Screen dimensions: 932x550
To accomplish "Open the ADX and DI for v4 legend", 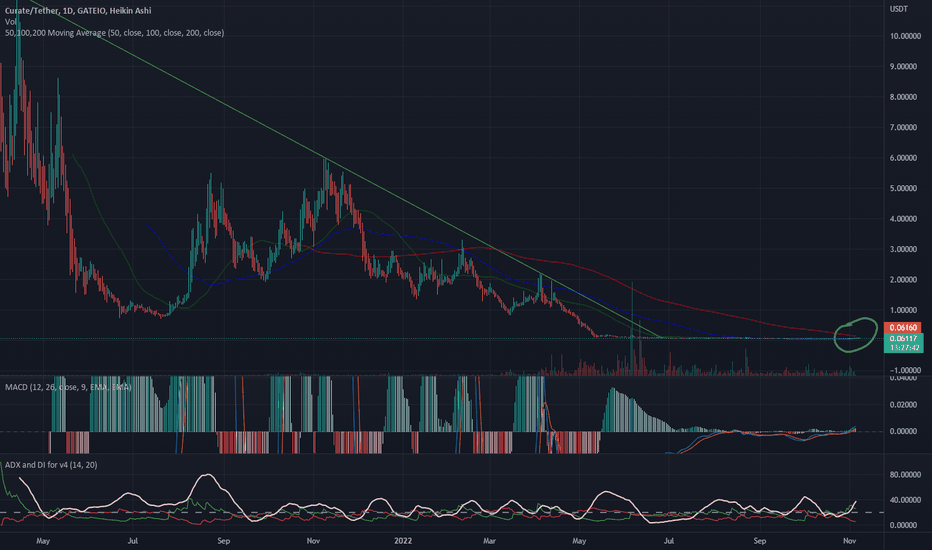I will point(51,465).
